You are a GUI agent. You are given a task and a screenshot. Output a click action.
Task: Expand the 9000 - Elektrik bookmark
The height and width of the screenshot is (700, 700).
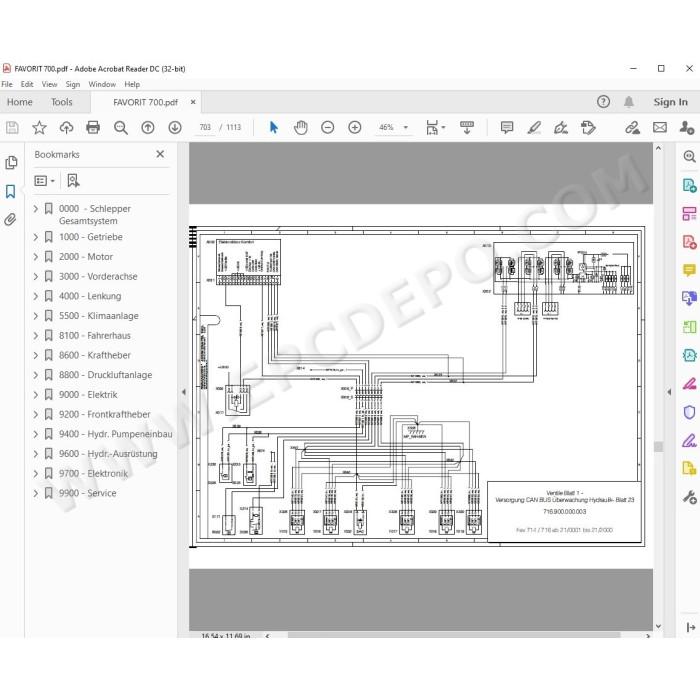[36, 395]
